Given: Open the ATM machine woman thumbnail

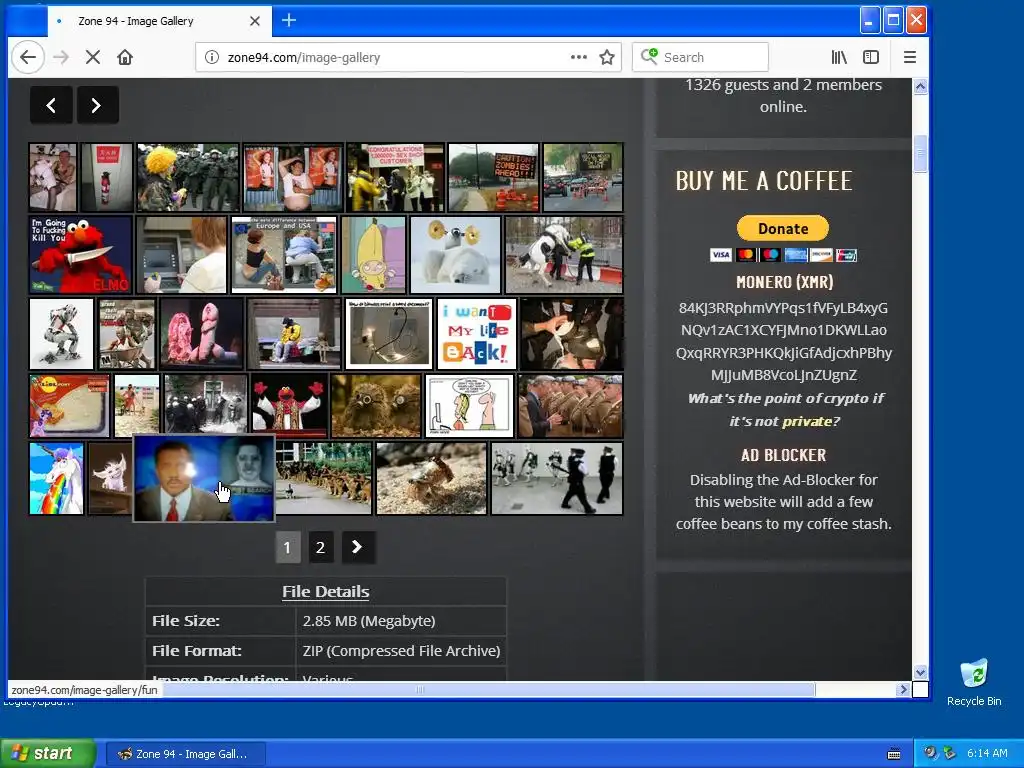Looking at the screenshot, I should click(182, 255).
